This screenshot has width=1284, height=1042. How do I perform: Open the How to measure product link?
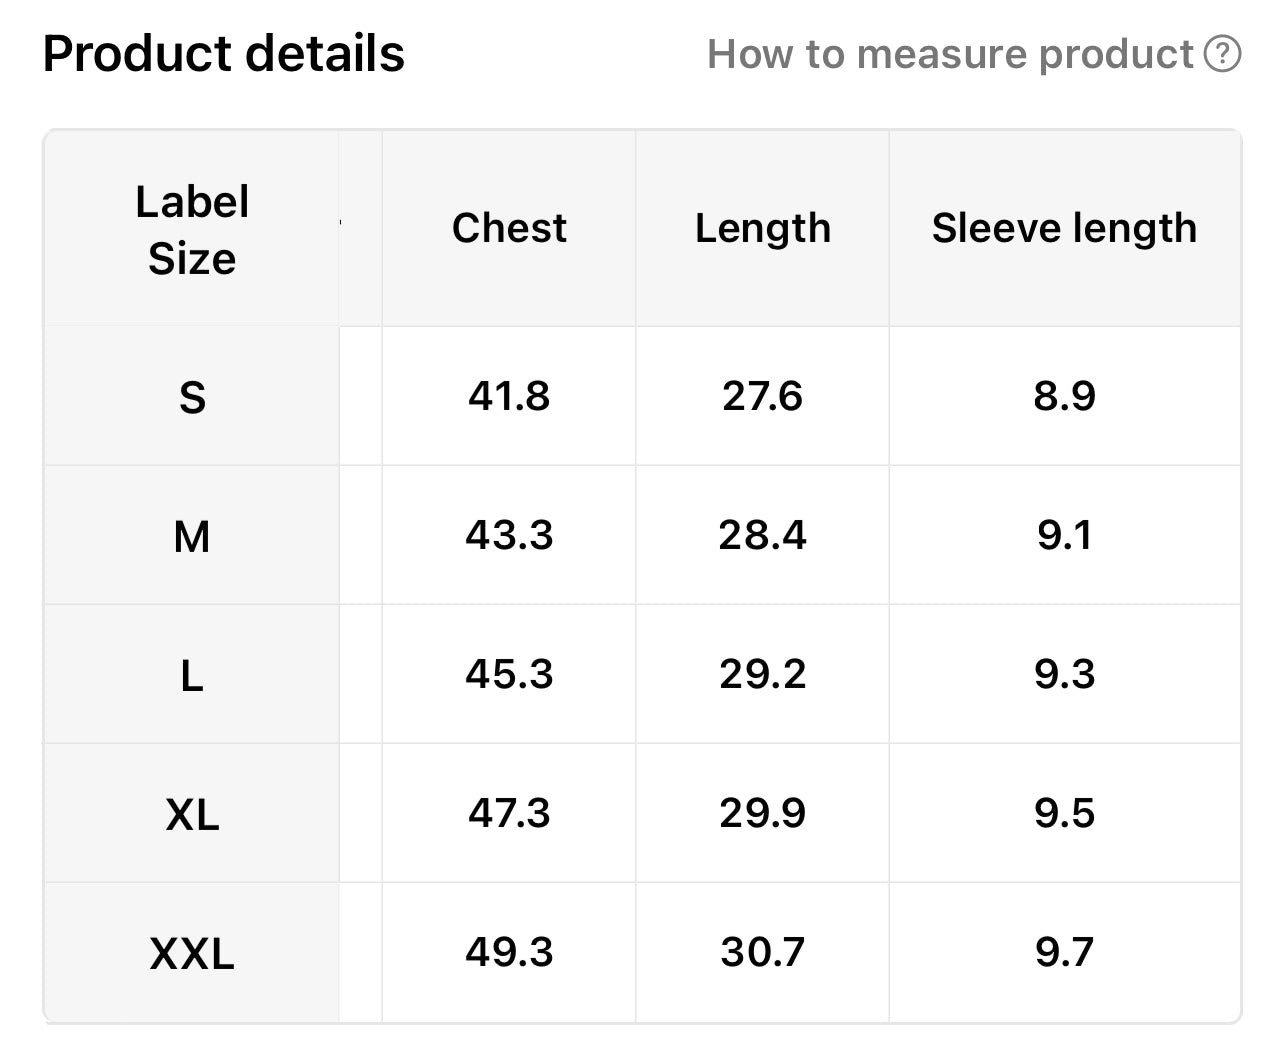950,54
